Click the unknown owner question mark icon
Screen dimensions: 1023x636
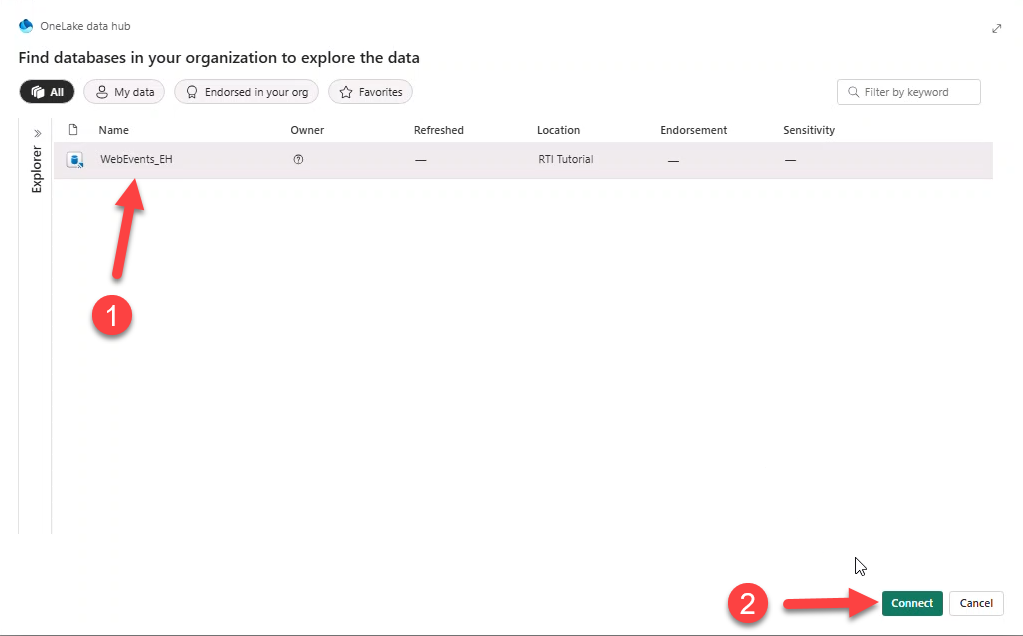(x=298, y=160)
